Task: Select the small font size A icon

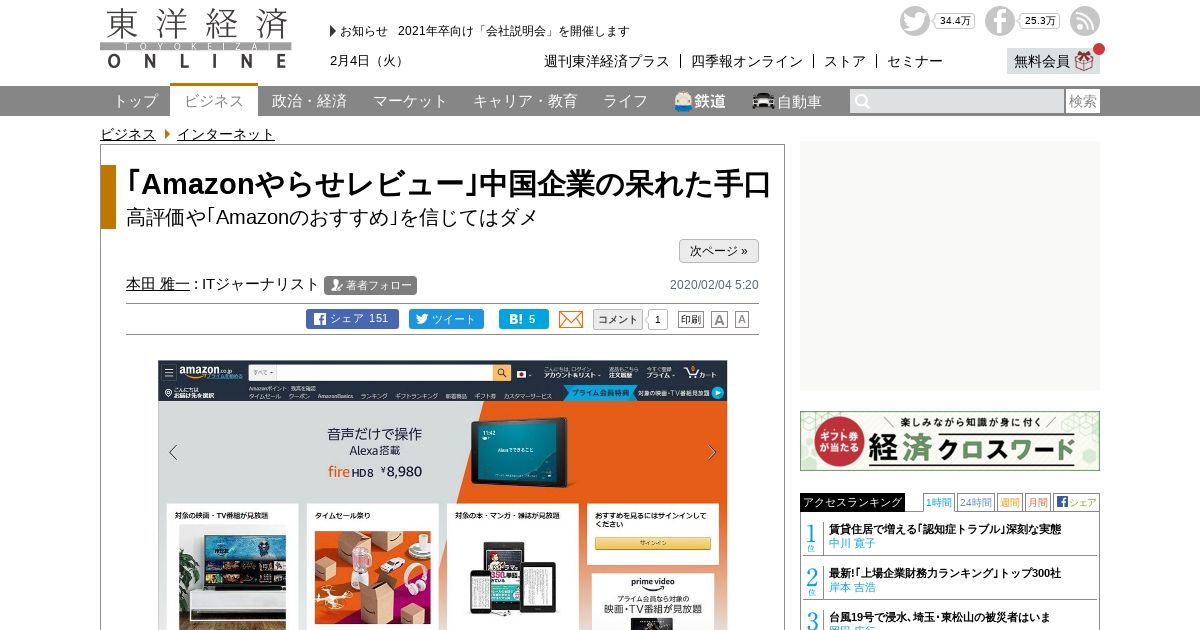Action: (x=742, y=319)
